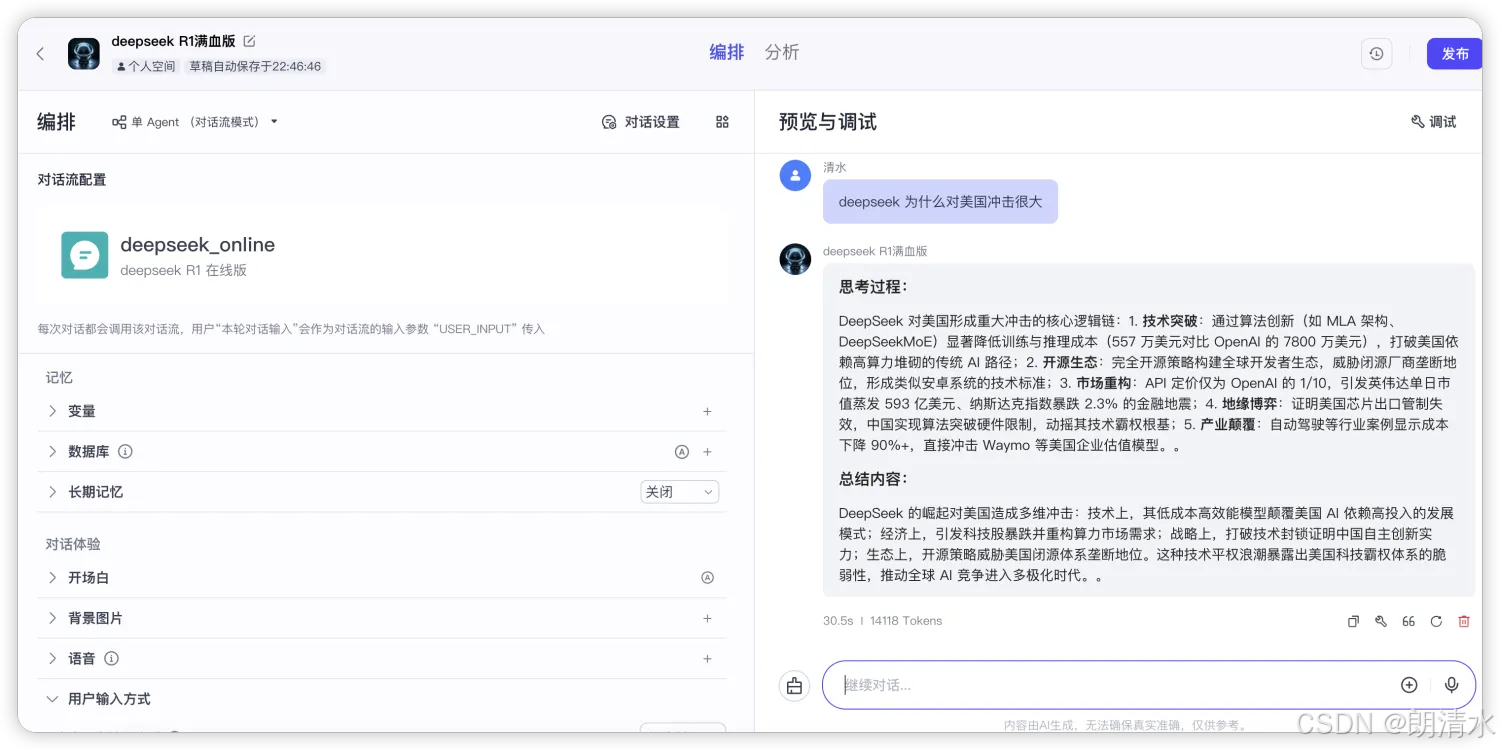This screenshot has height=750, width=1500.
Task: Open the 个人空间 workspace label
Action: [147, 66]
